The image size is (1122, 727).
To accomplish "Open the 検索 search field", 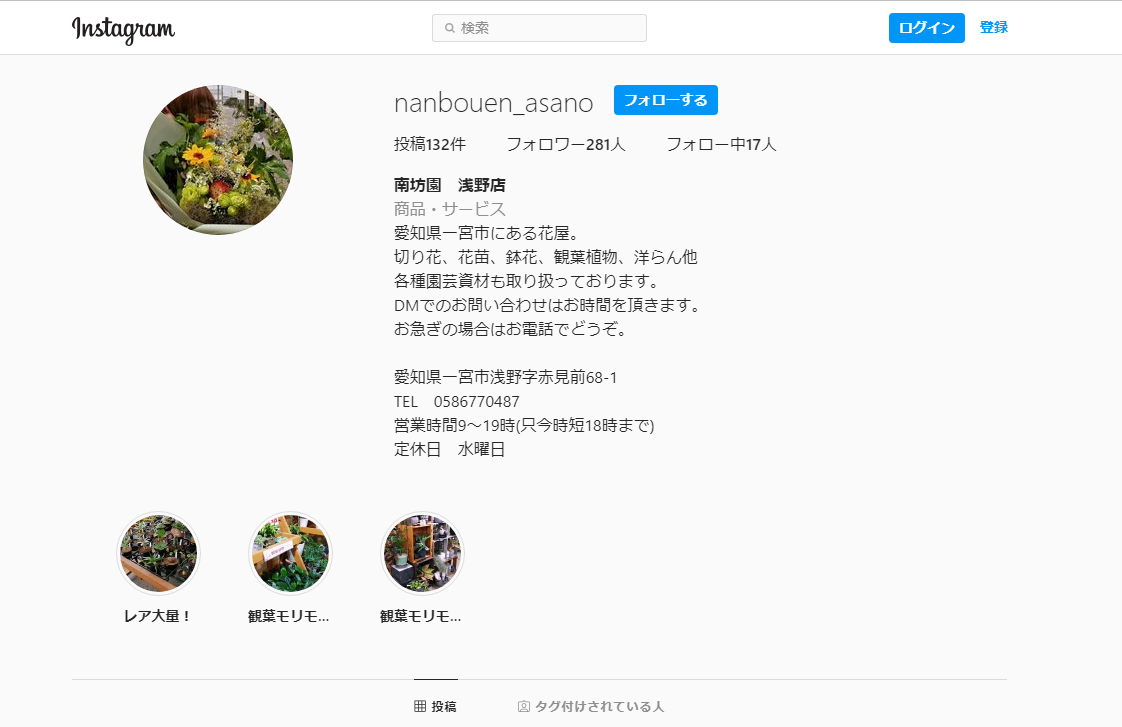I will click(x=539, y=28).
